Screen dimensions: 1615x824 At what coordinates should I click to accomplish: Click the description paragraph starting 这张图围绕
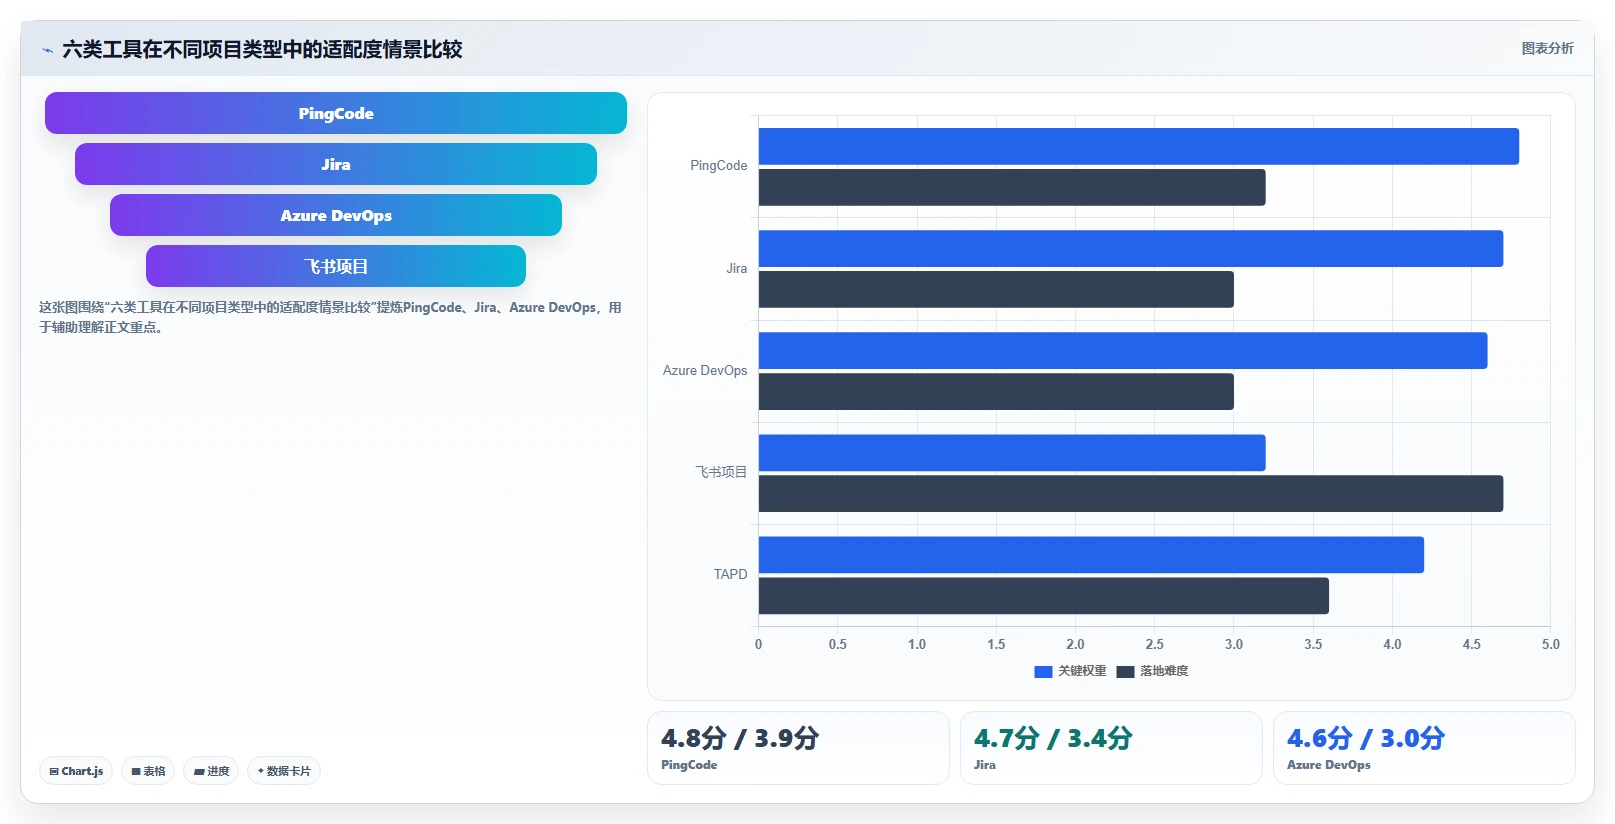tap(330, 317)
